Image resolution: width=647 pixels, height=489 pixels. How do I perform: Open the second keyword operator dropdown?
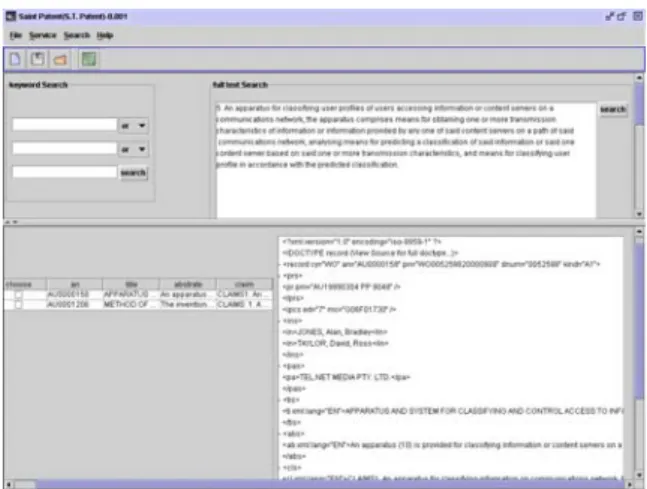pos(133,149)
